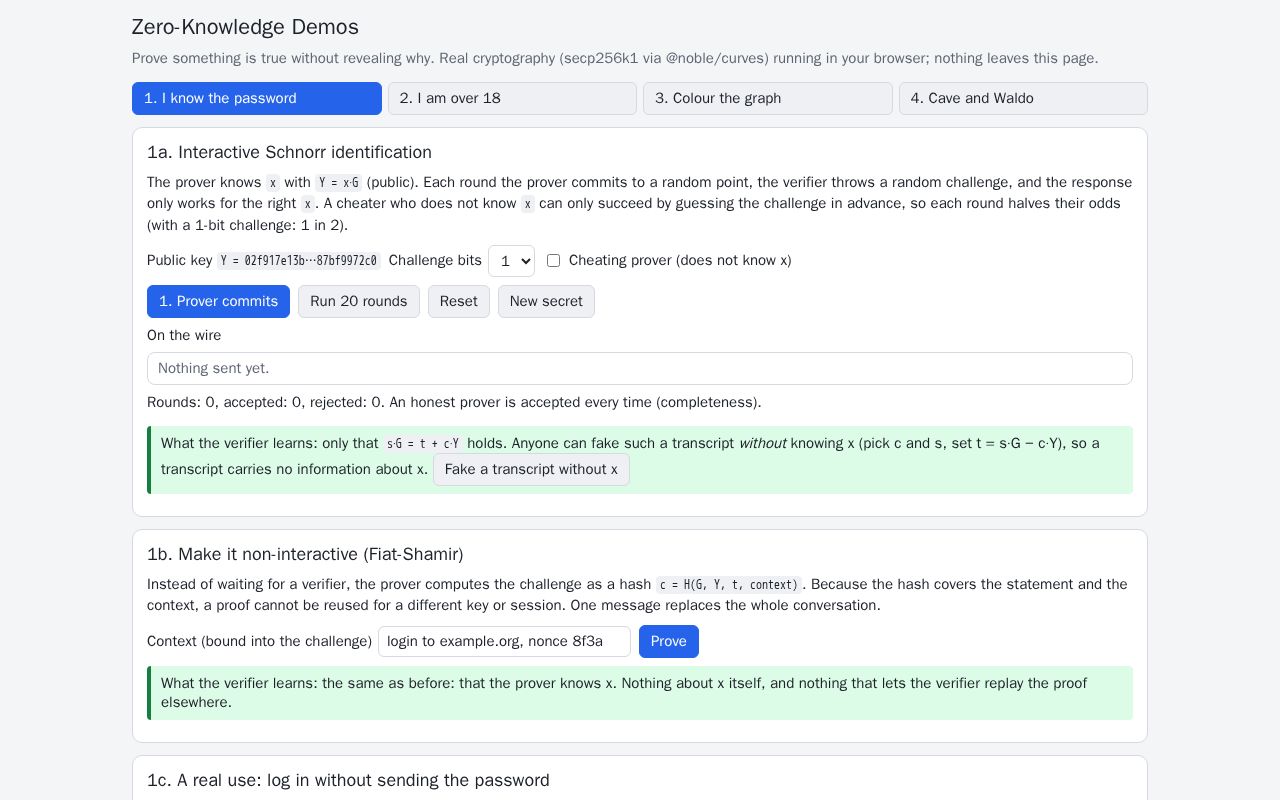The width and height of the screenshot is (1280, 800).
Task: Switch to "1. I know the password" tab
Action: coord(257,98)
